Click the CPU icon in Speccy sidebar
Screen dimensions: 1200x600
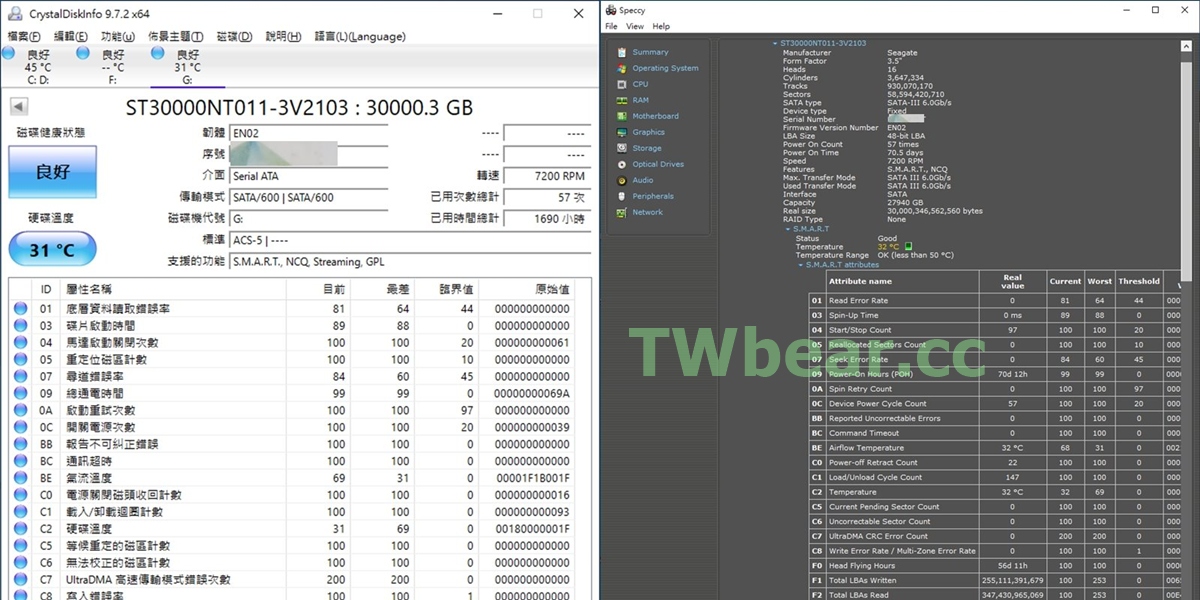coord(619,84)
